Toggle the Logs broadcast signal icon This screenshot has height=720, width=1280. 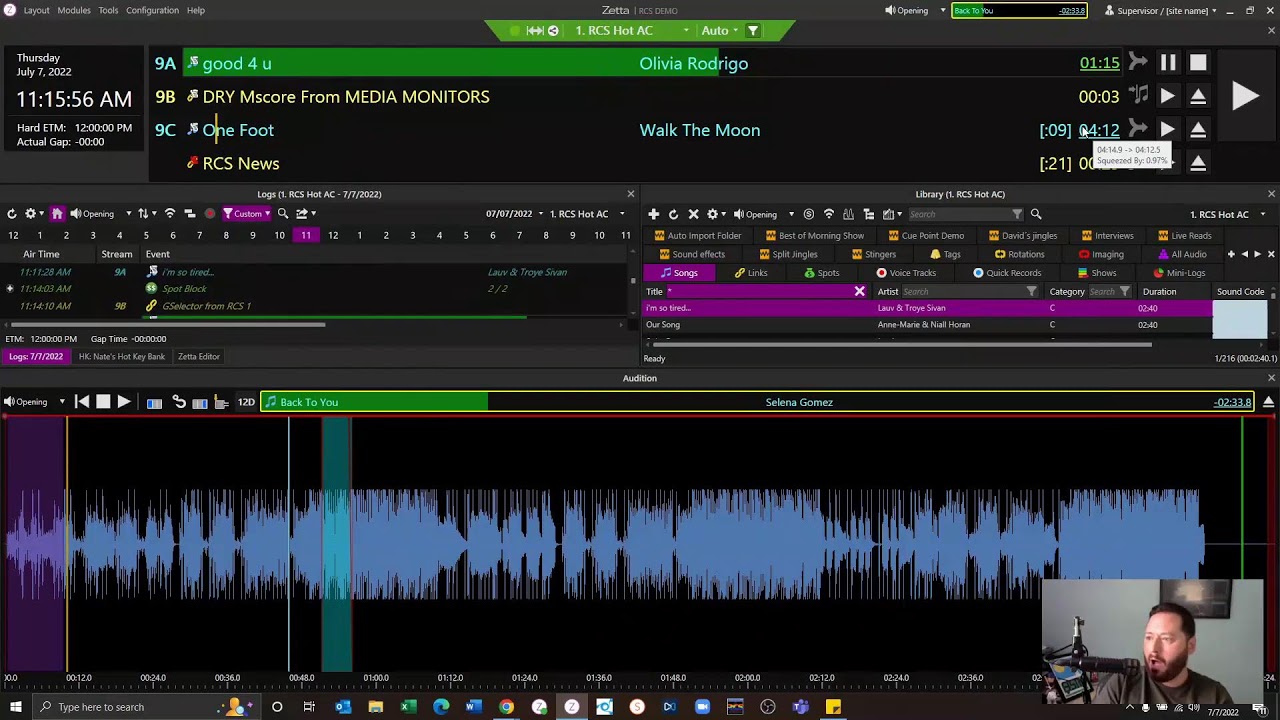point(169,214)
